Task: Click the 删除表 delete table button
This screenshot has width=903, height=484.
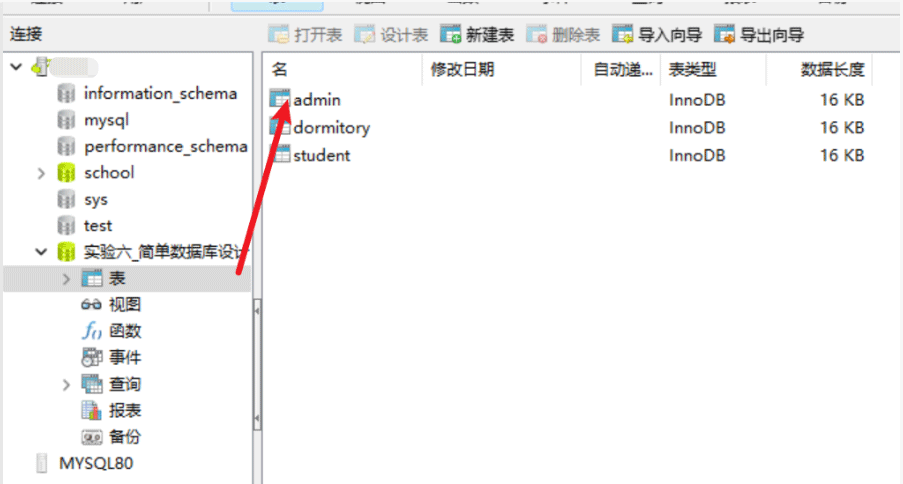Action: click(563, 35)
